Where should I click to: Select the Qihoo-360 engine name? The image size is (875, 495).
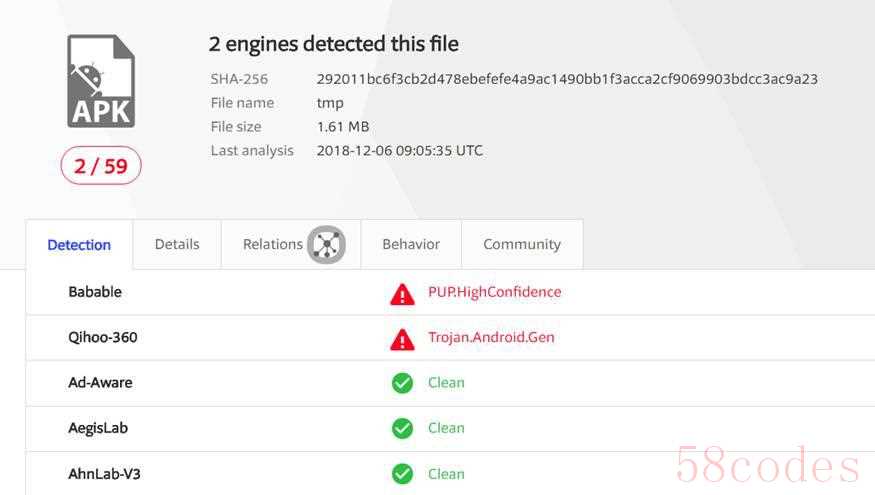103,337
